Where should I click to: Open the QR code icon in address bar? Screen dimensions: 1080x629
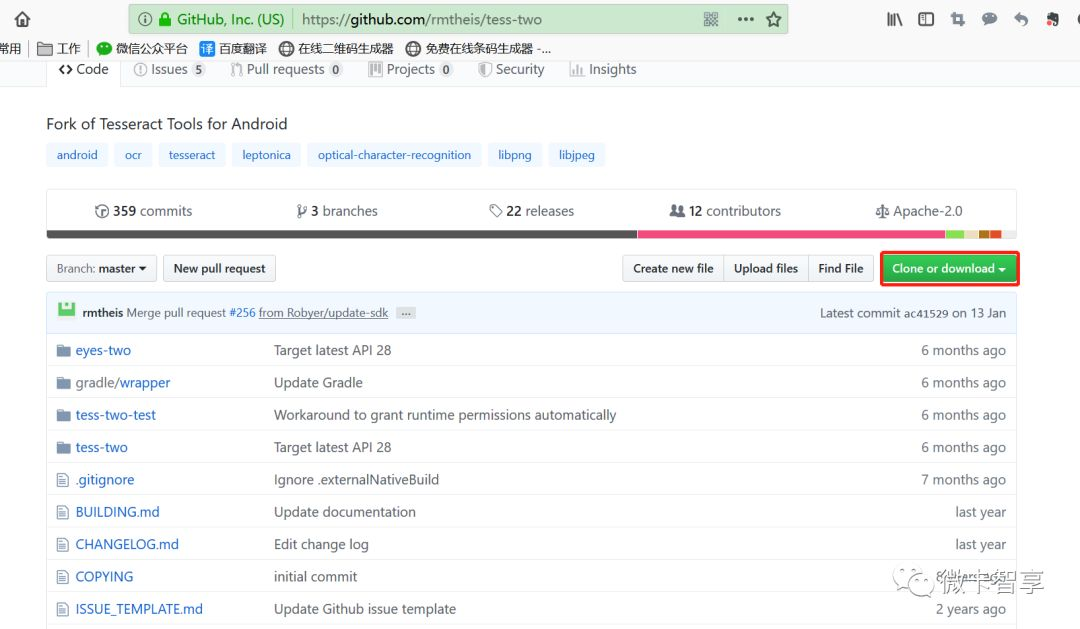point(711,19)
